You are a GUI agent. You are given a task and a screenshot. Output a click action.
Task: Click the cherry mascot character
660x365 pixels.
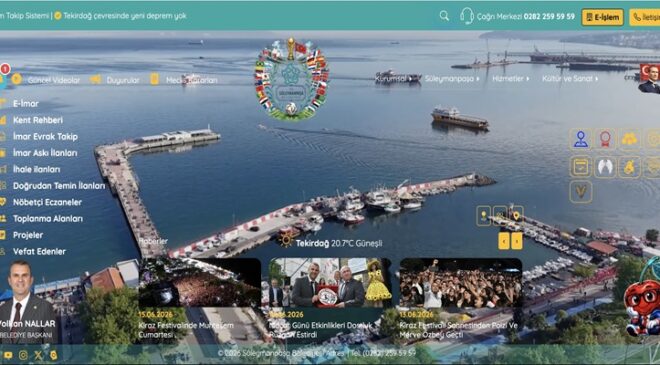point(641,299)
